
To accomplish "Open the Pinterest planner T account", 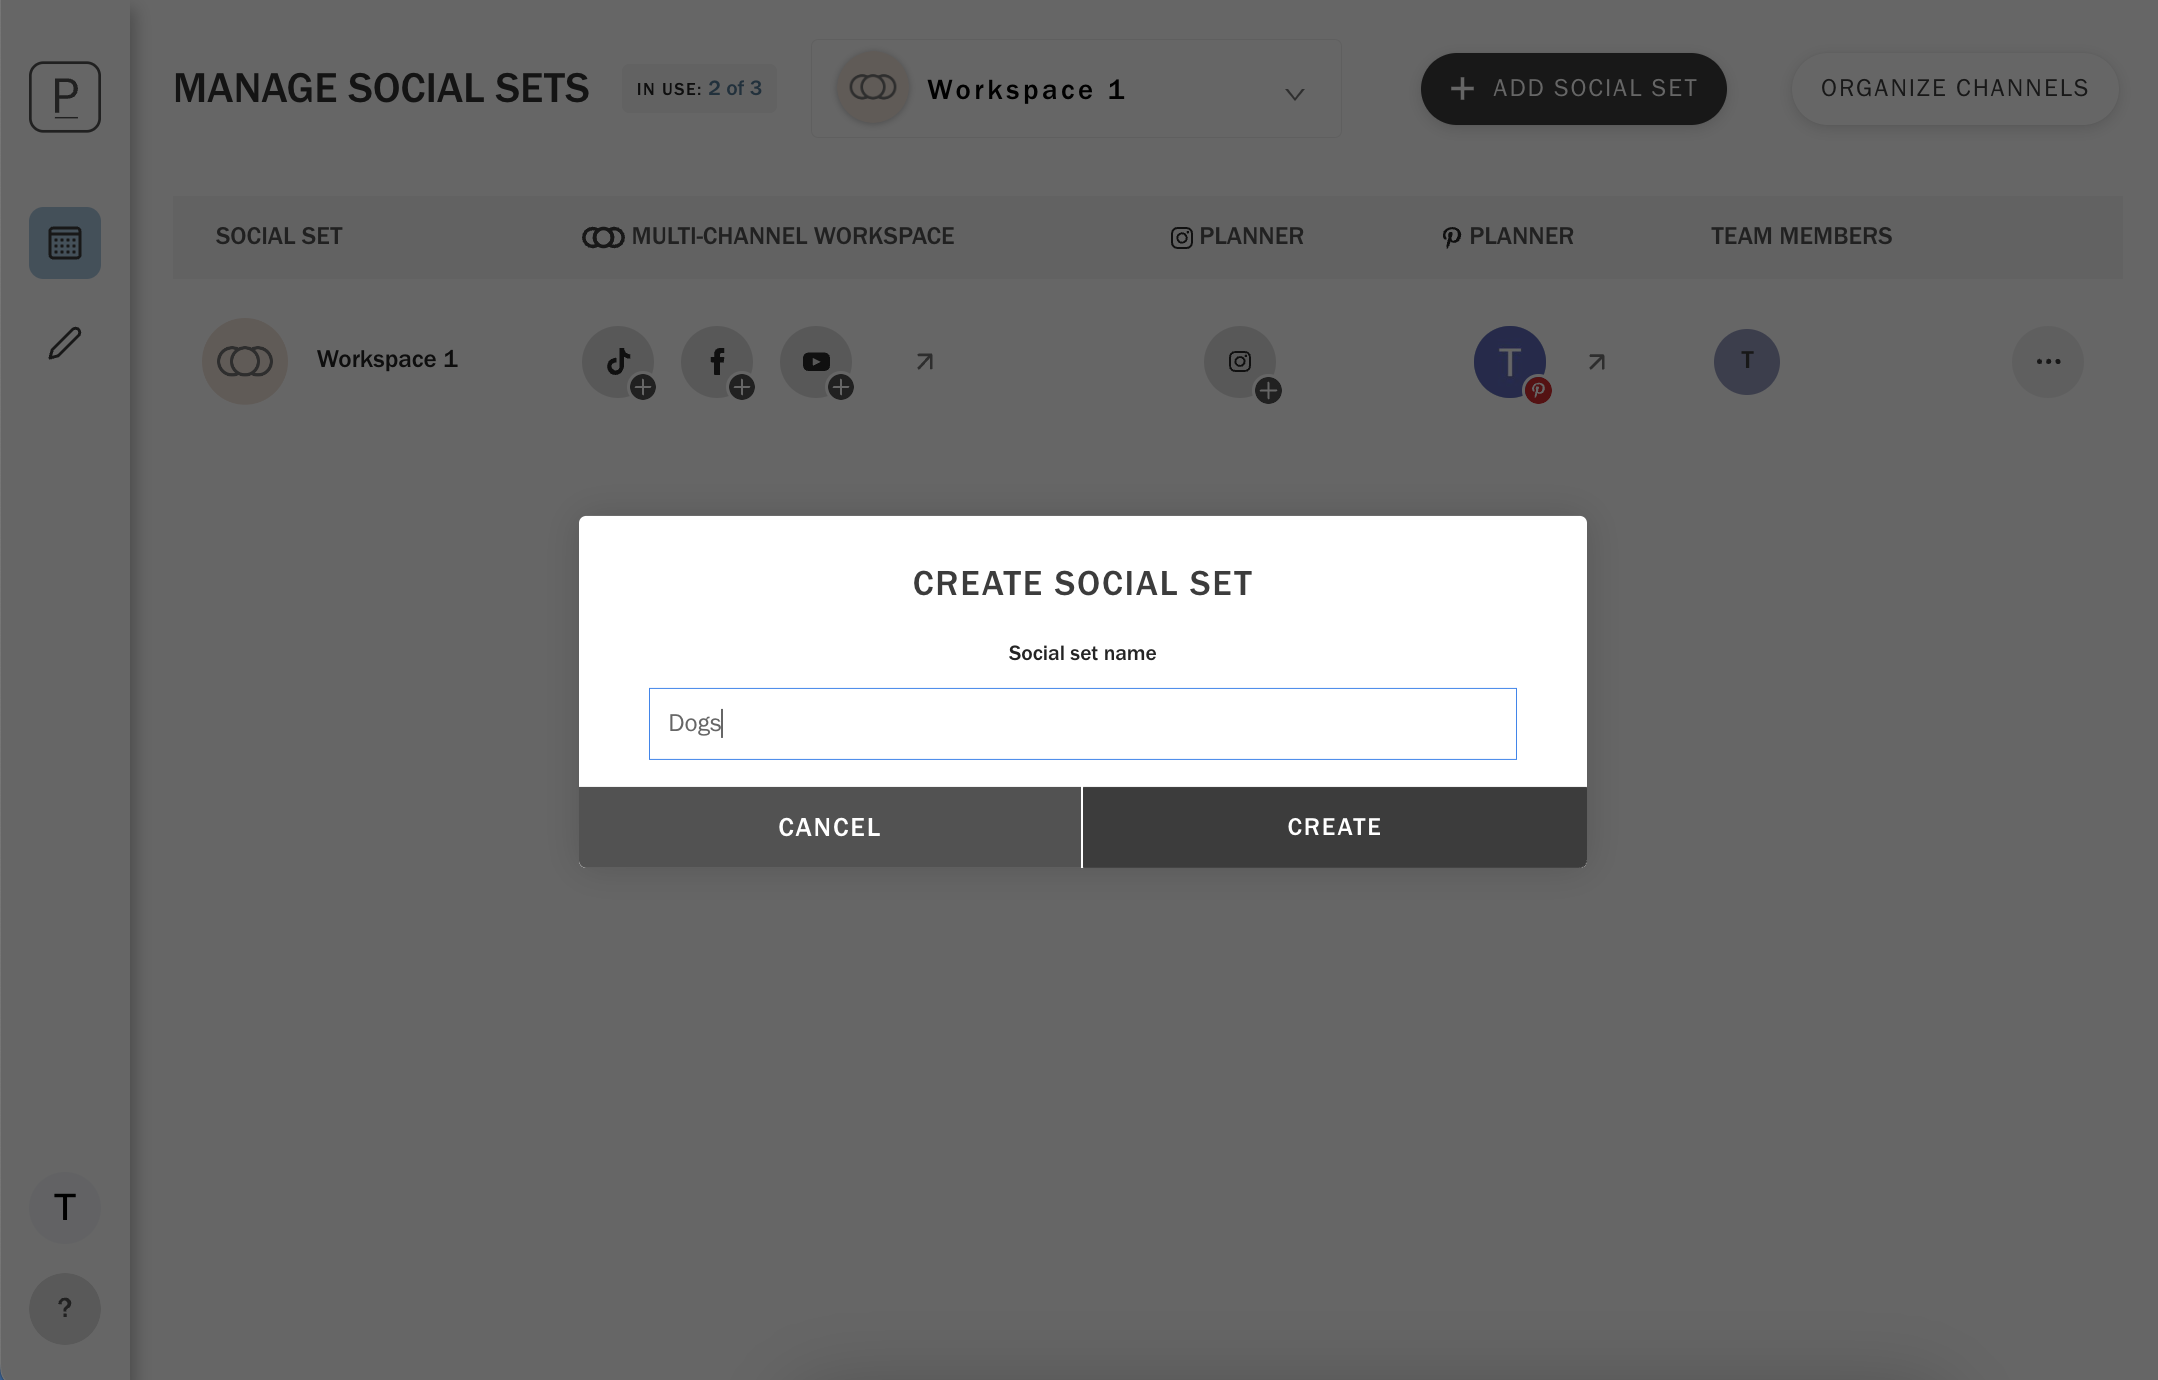I will click(x=1510, y=362).
